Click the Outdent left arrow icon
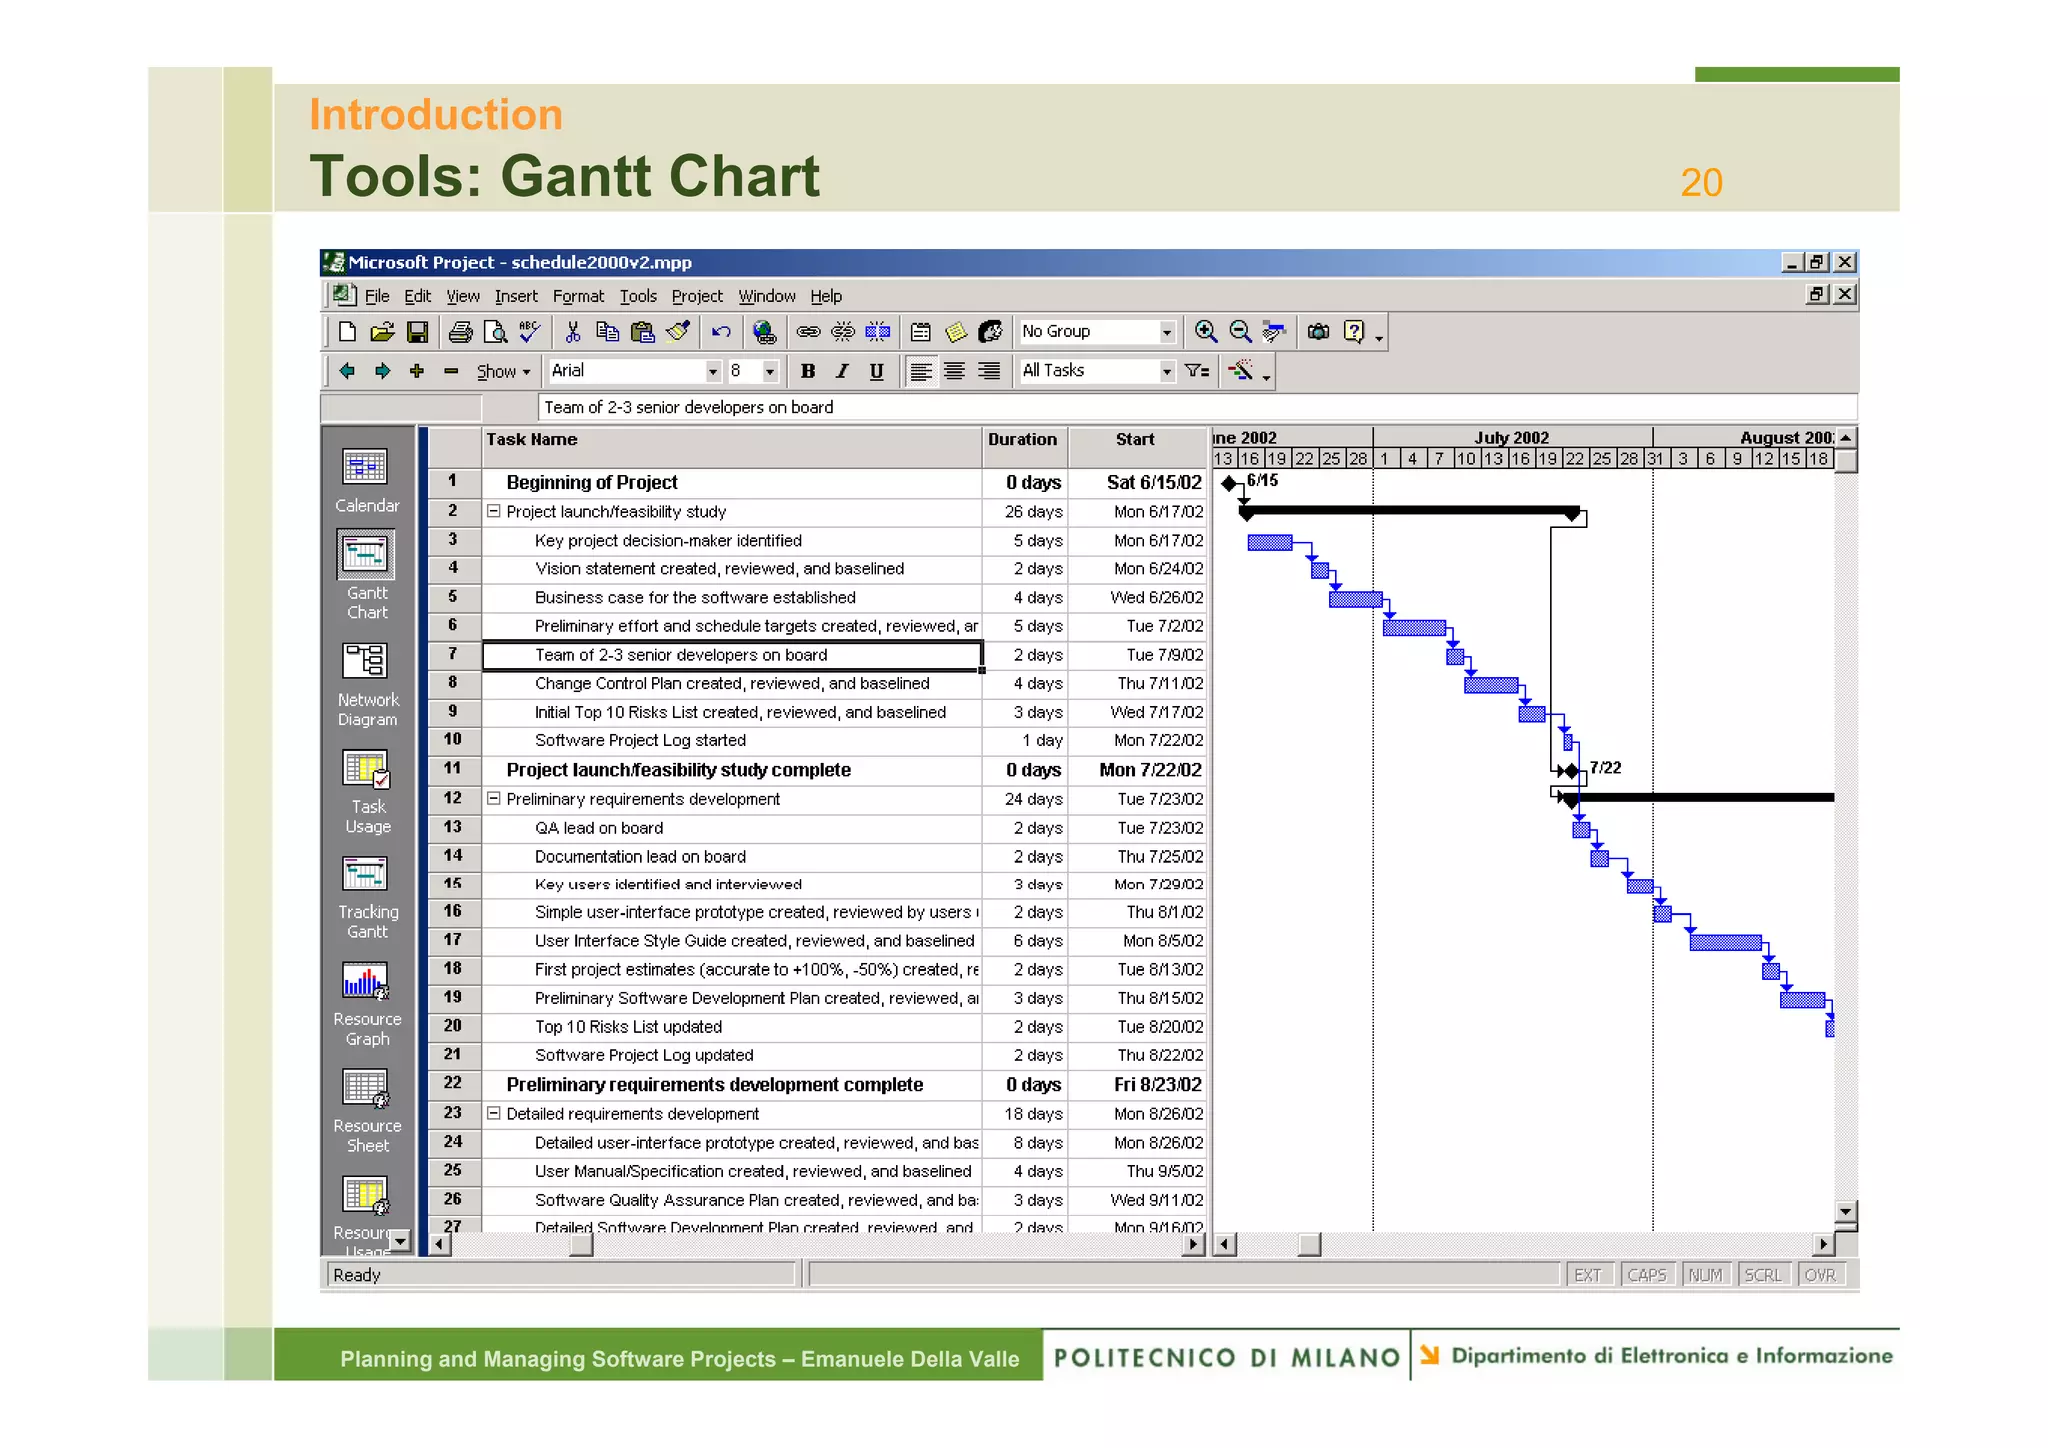2048x1448 pixels. pos(347,371)
